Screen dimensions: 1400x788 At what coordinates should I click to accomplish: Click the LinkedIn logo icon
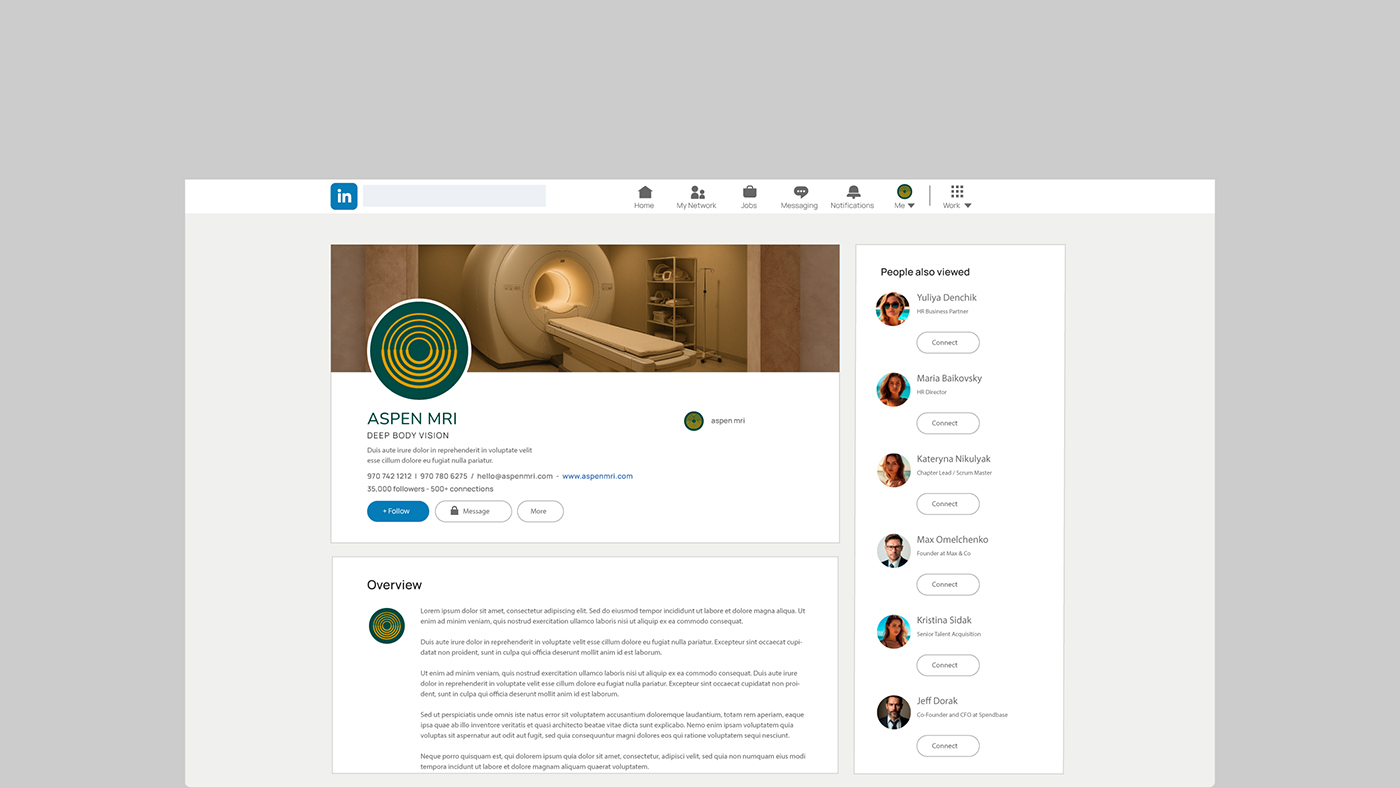(344, 196)
